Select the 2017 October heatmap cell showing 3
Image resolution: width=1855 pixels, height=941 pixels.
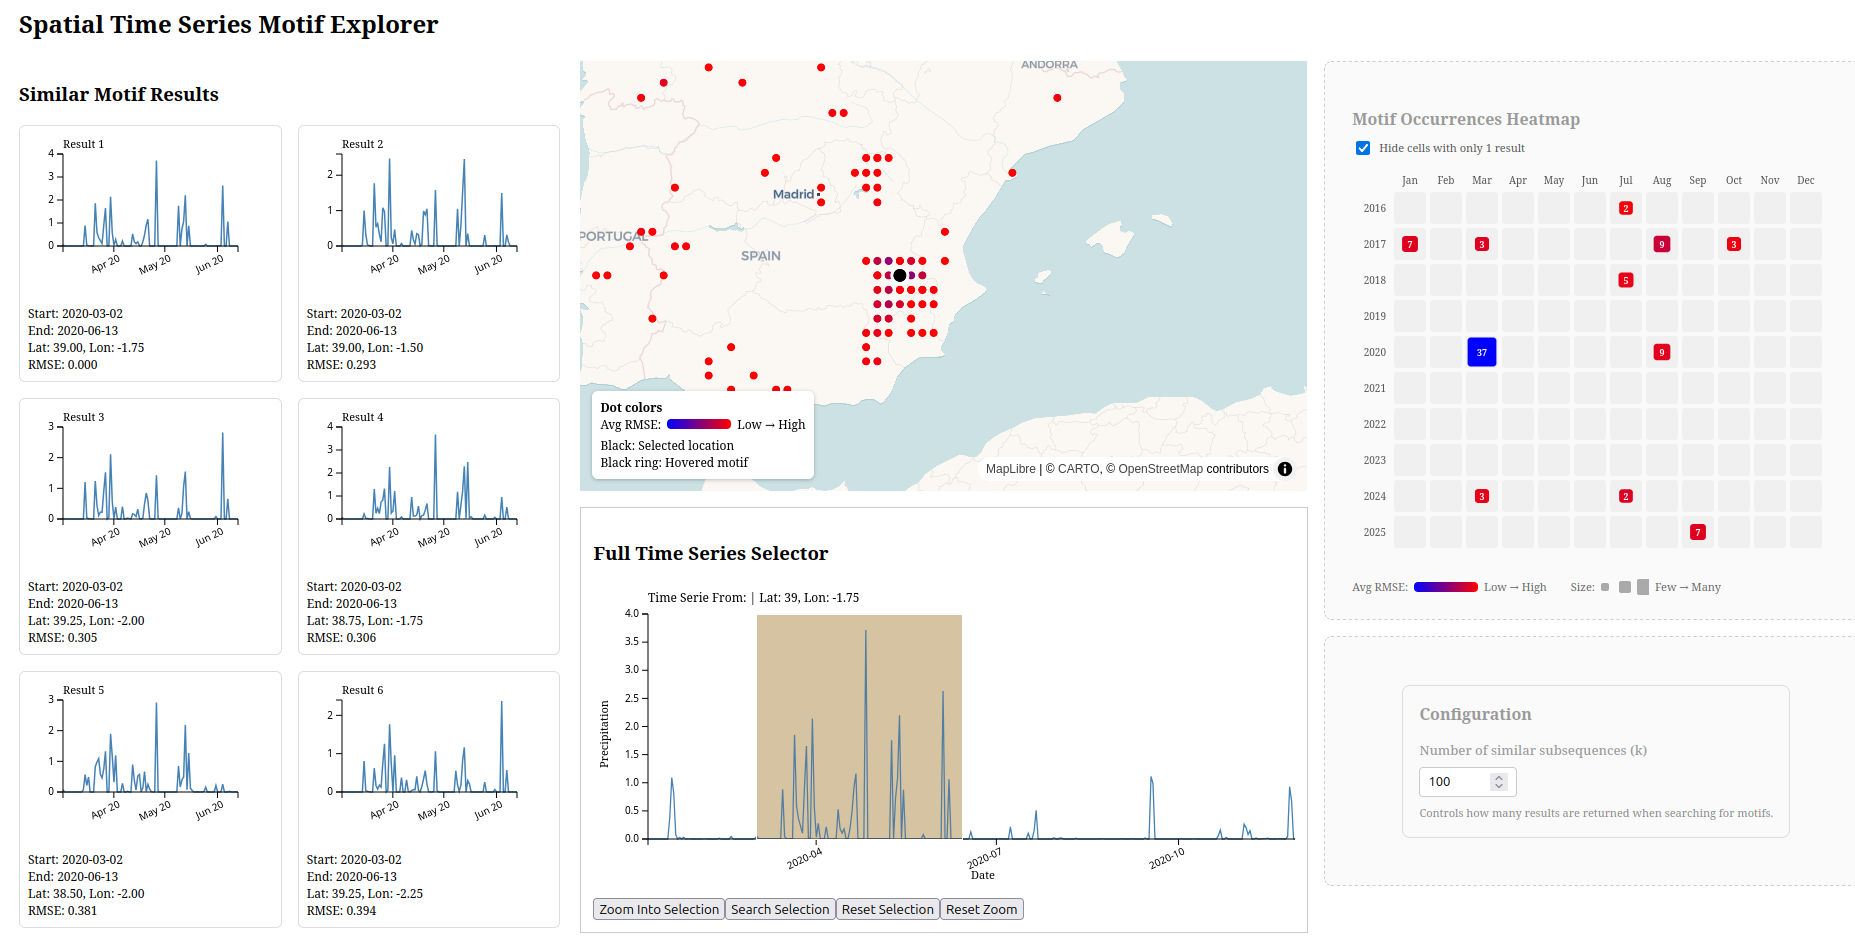1734,244
